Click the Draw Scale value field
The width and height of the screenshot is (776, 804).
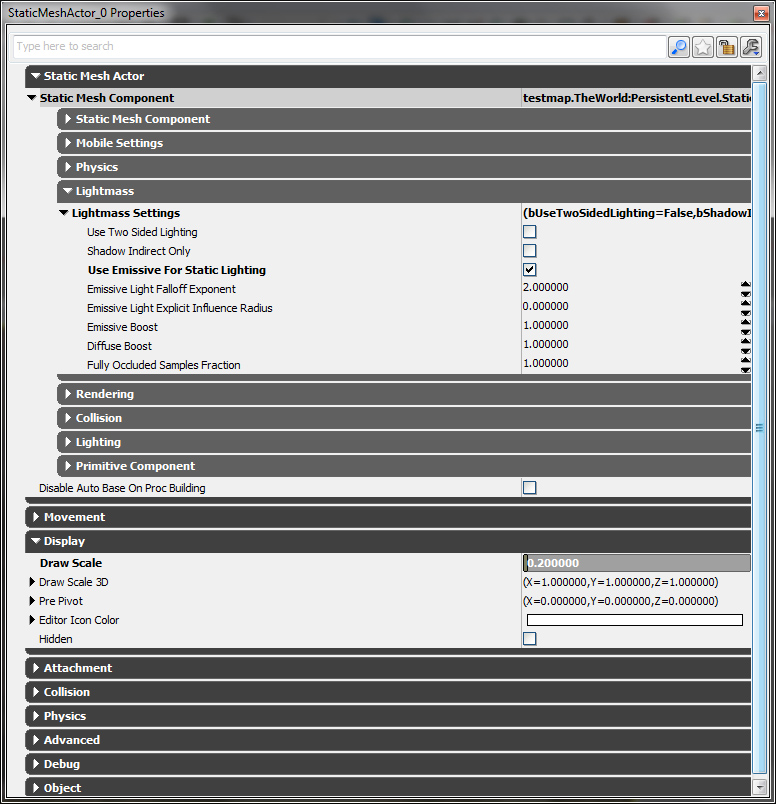pyautogui.click(x=638, y=563)
